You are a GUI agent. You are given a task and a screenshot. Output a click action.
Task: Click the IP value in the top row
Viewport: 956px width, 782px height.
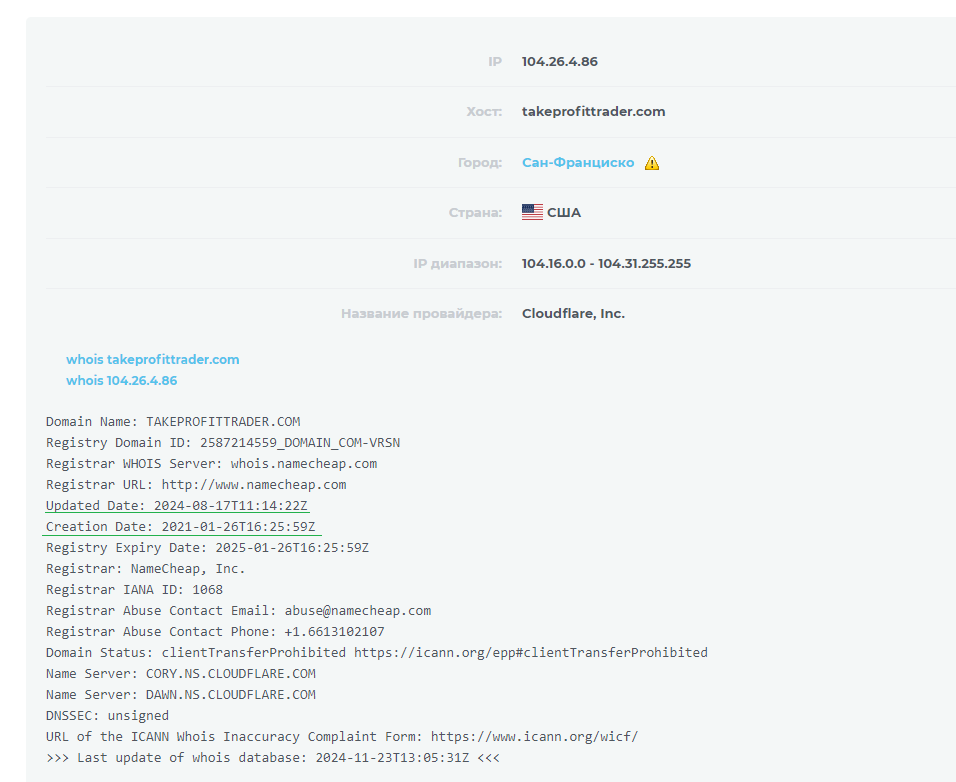point(559,61)
